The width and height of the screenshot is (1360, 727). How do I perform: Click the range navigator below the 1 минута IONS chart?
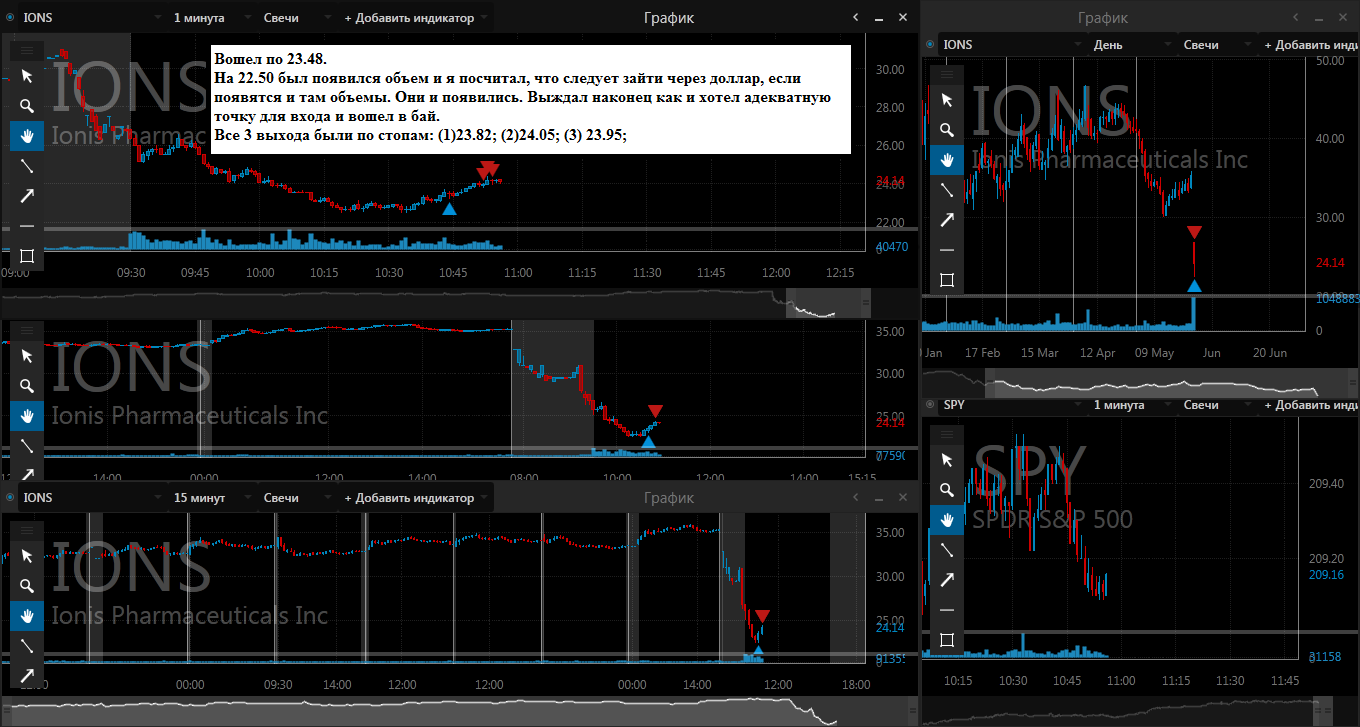pos(436,303)
